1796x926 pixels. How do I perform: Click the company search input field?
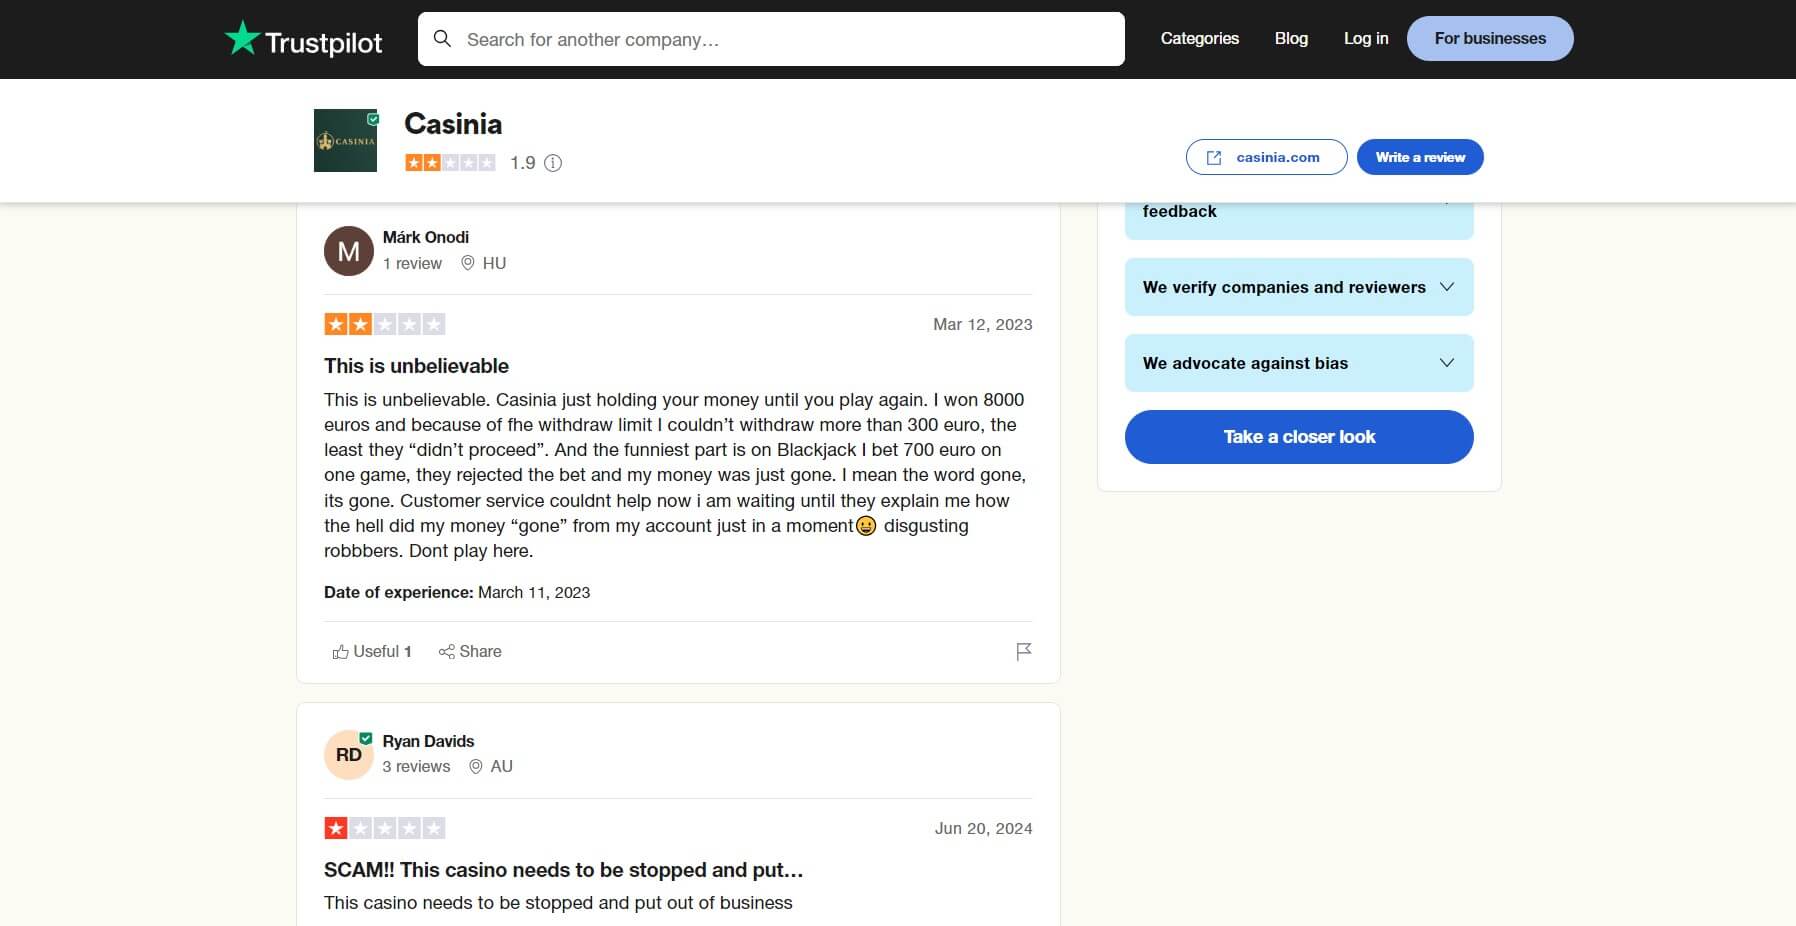click(770, 39)
